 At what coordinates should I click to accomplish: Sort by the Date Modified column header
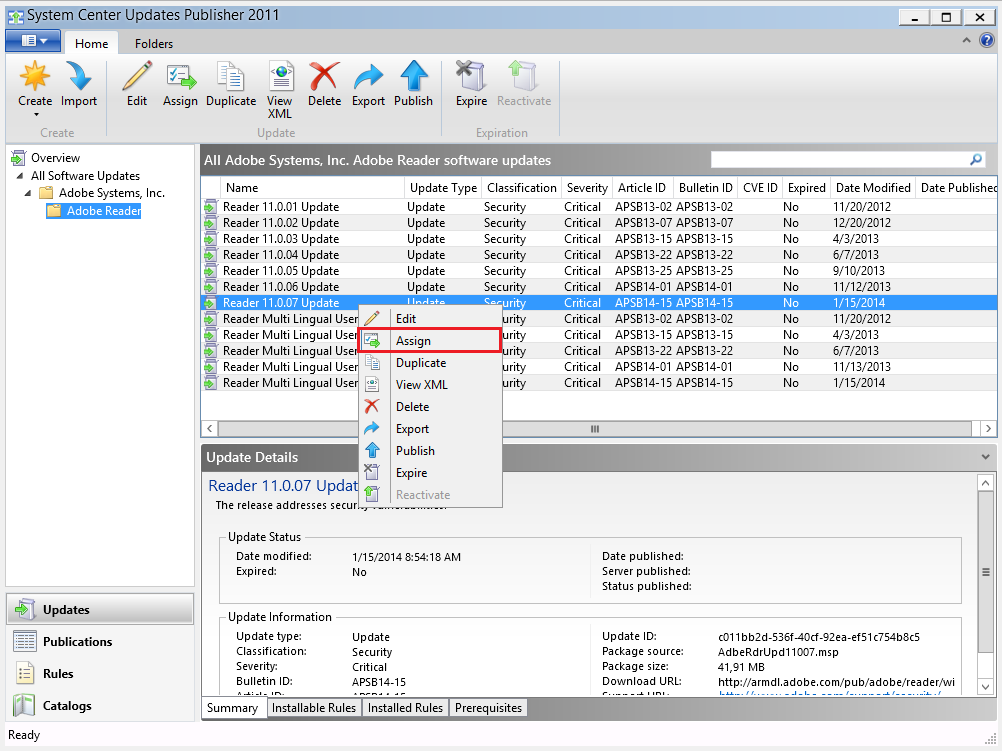tap(873, 188)
